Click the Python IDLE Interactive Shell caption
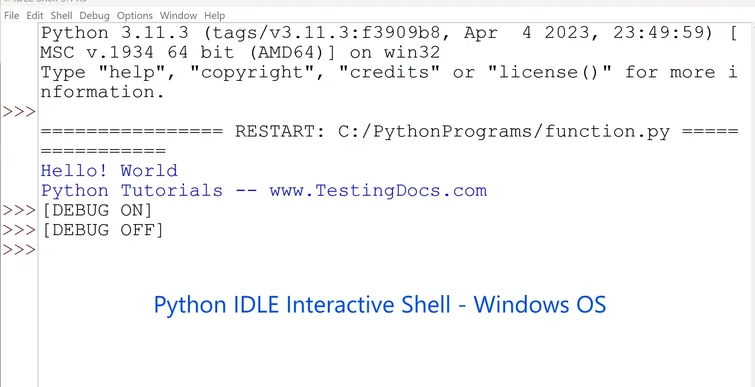 coord(379,305)
